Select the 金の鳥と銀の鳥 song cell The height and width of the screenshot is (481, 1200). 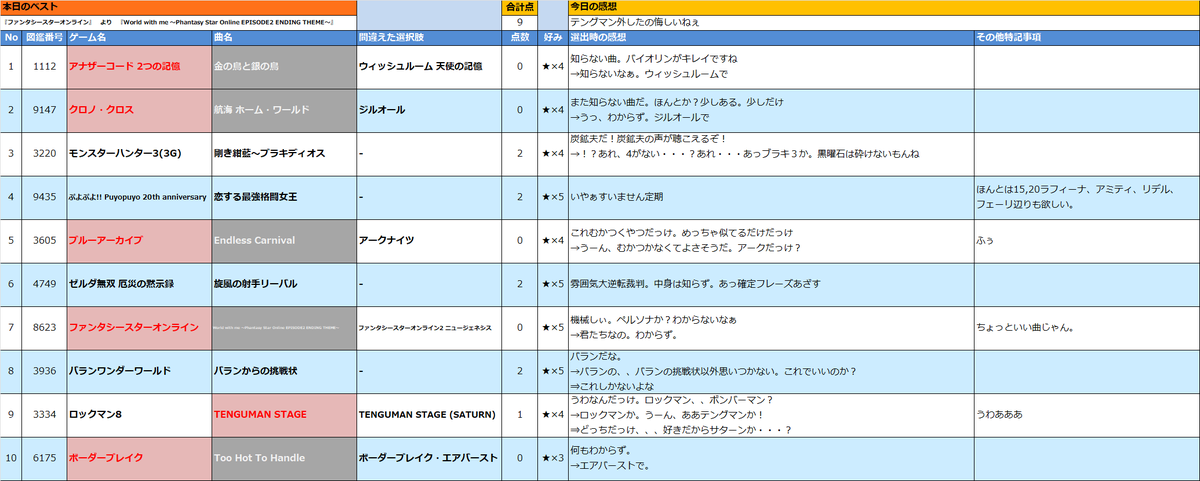[x=283, y=66]
